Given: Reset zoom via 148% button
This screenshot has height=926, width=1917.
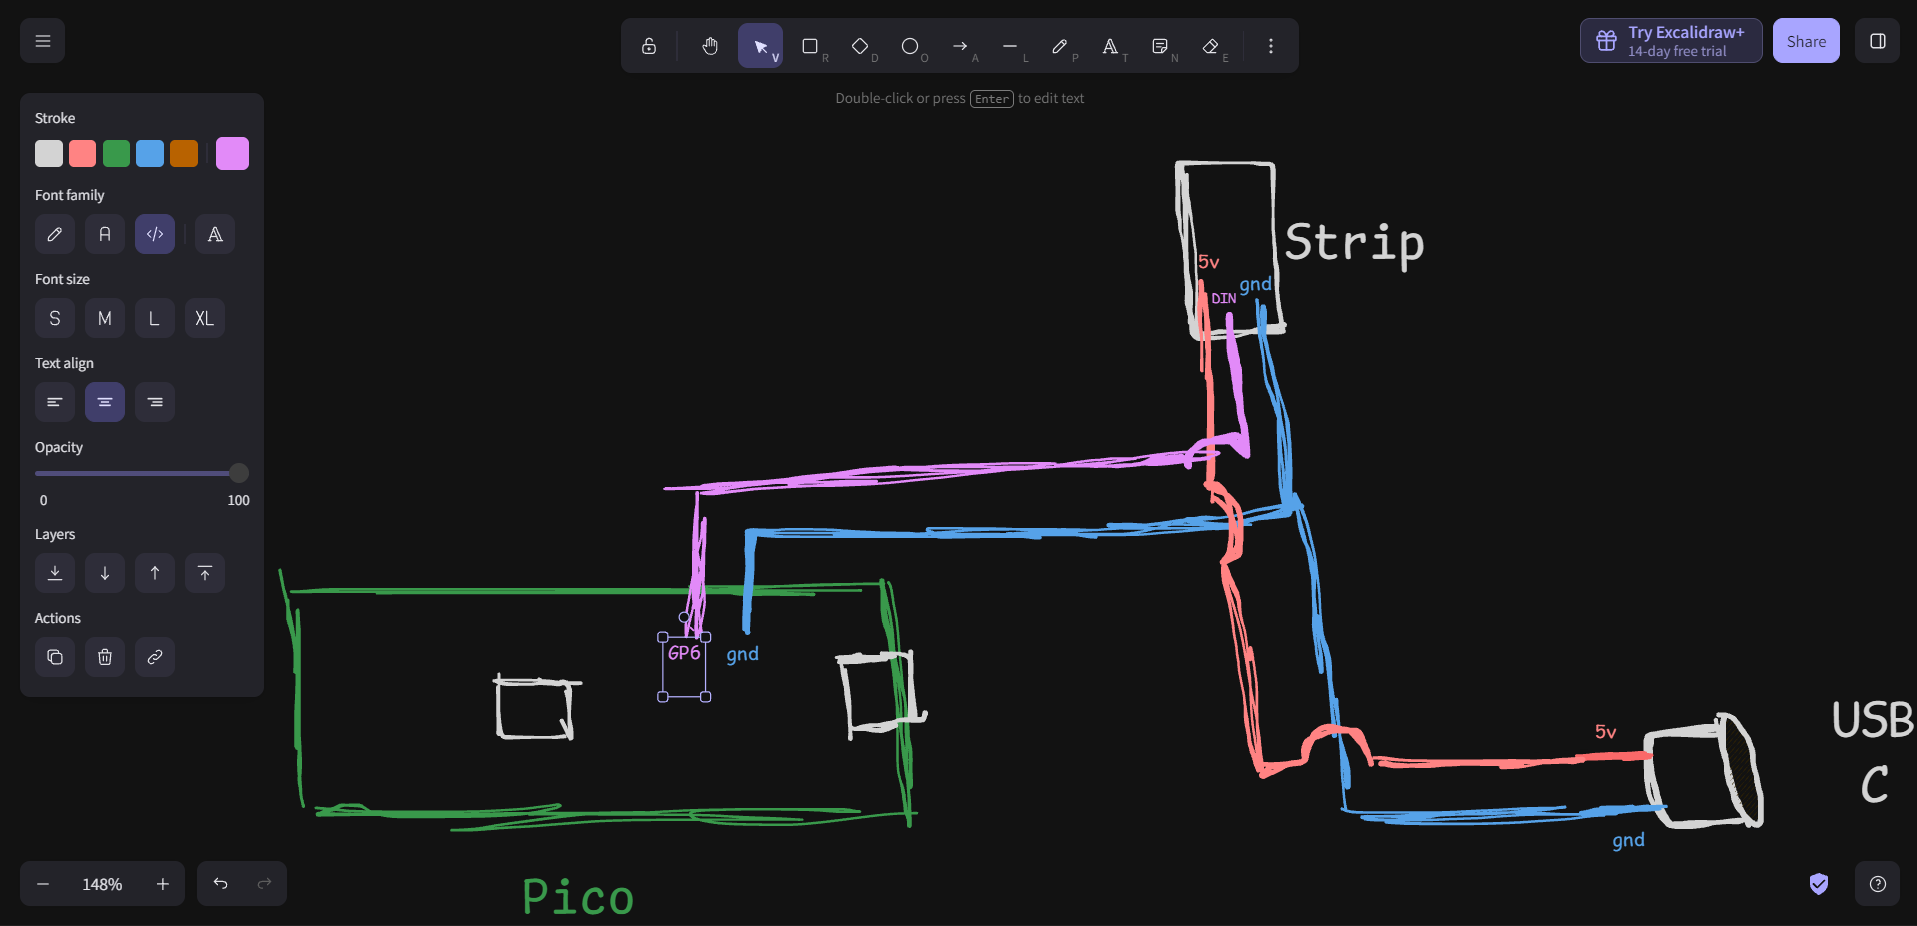Looking at the screenshot, I should coord(102,884).
